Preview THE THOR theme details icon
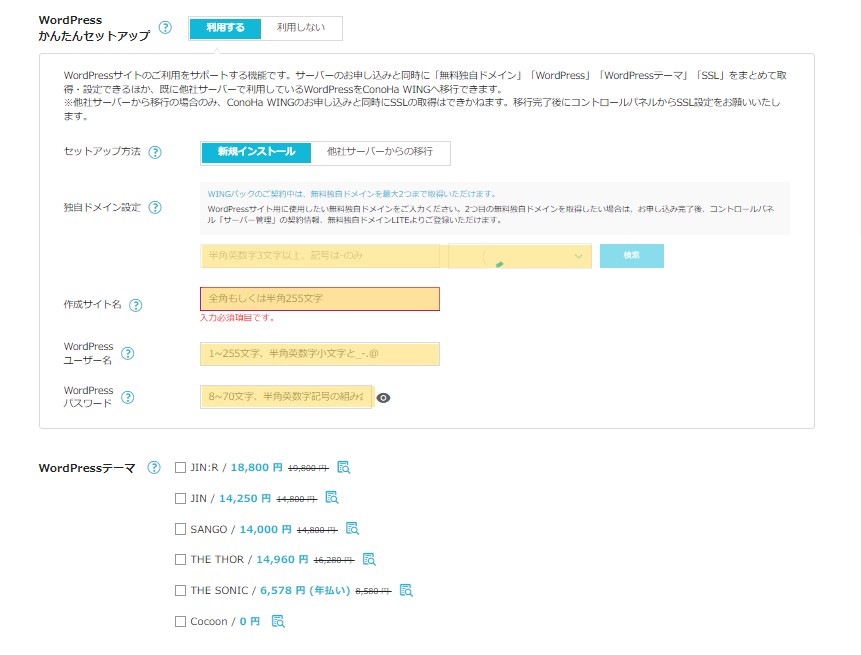861x655 pixels. (x=369, y=559)
